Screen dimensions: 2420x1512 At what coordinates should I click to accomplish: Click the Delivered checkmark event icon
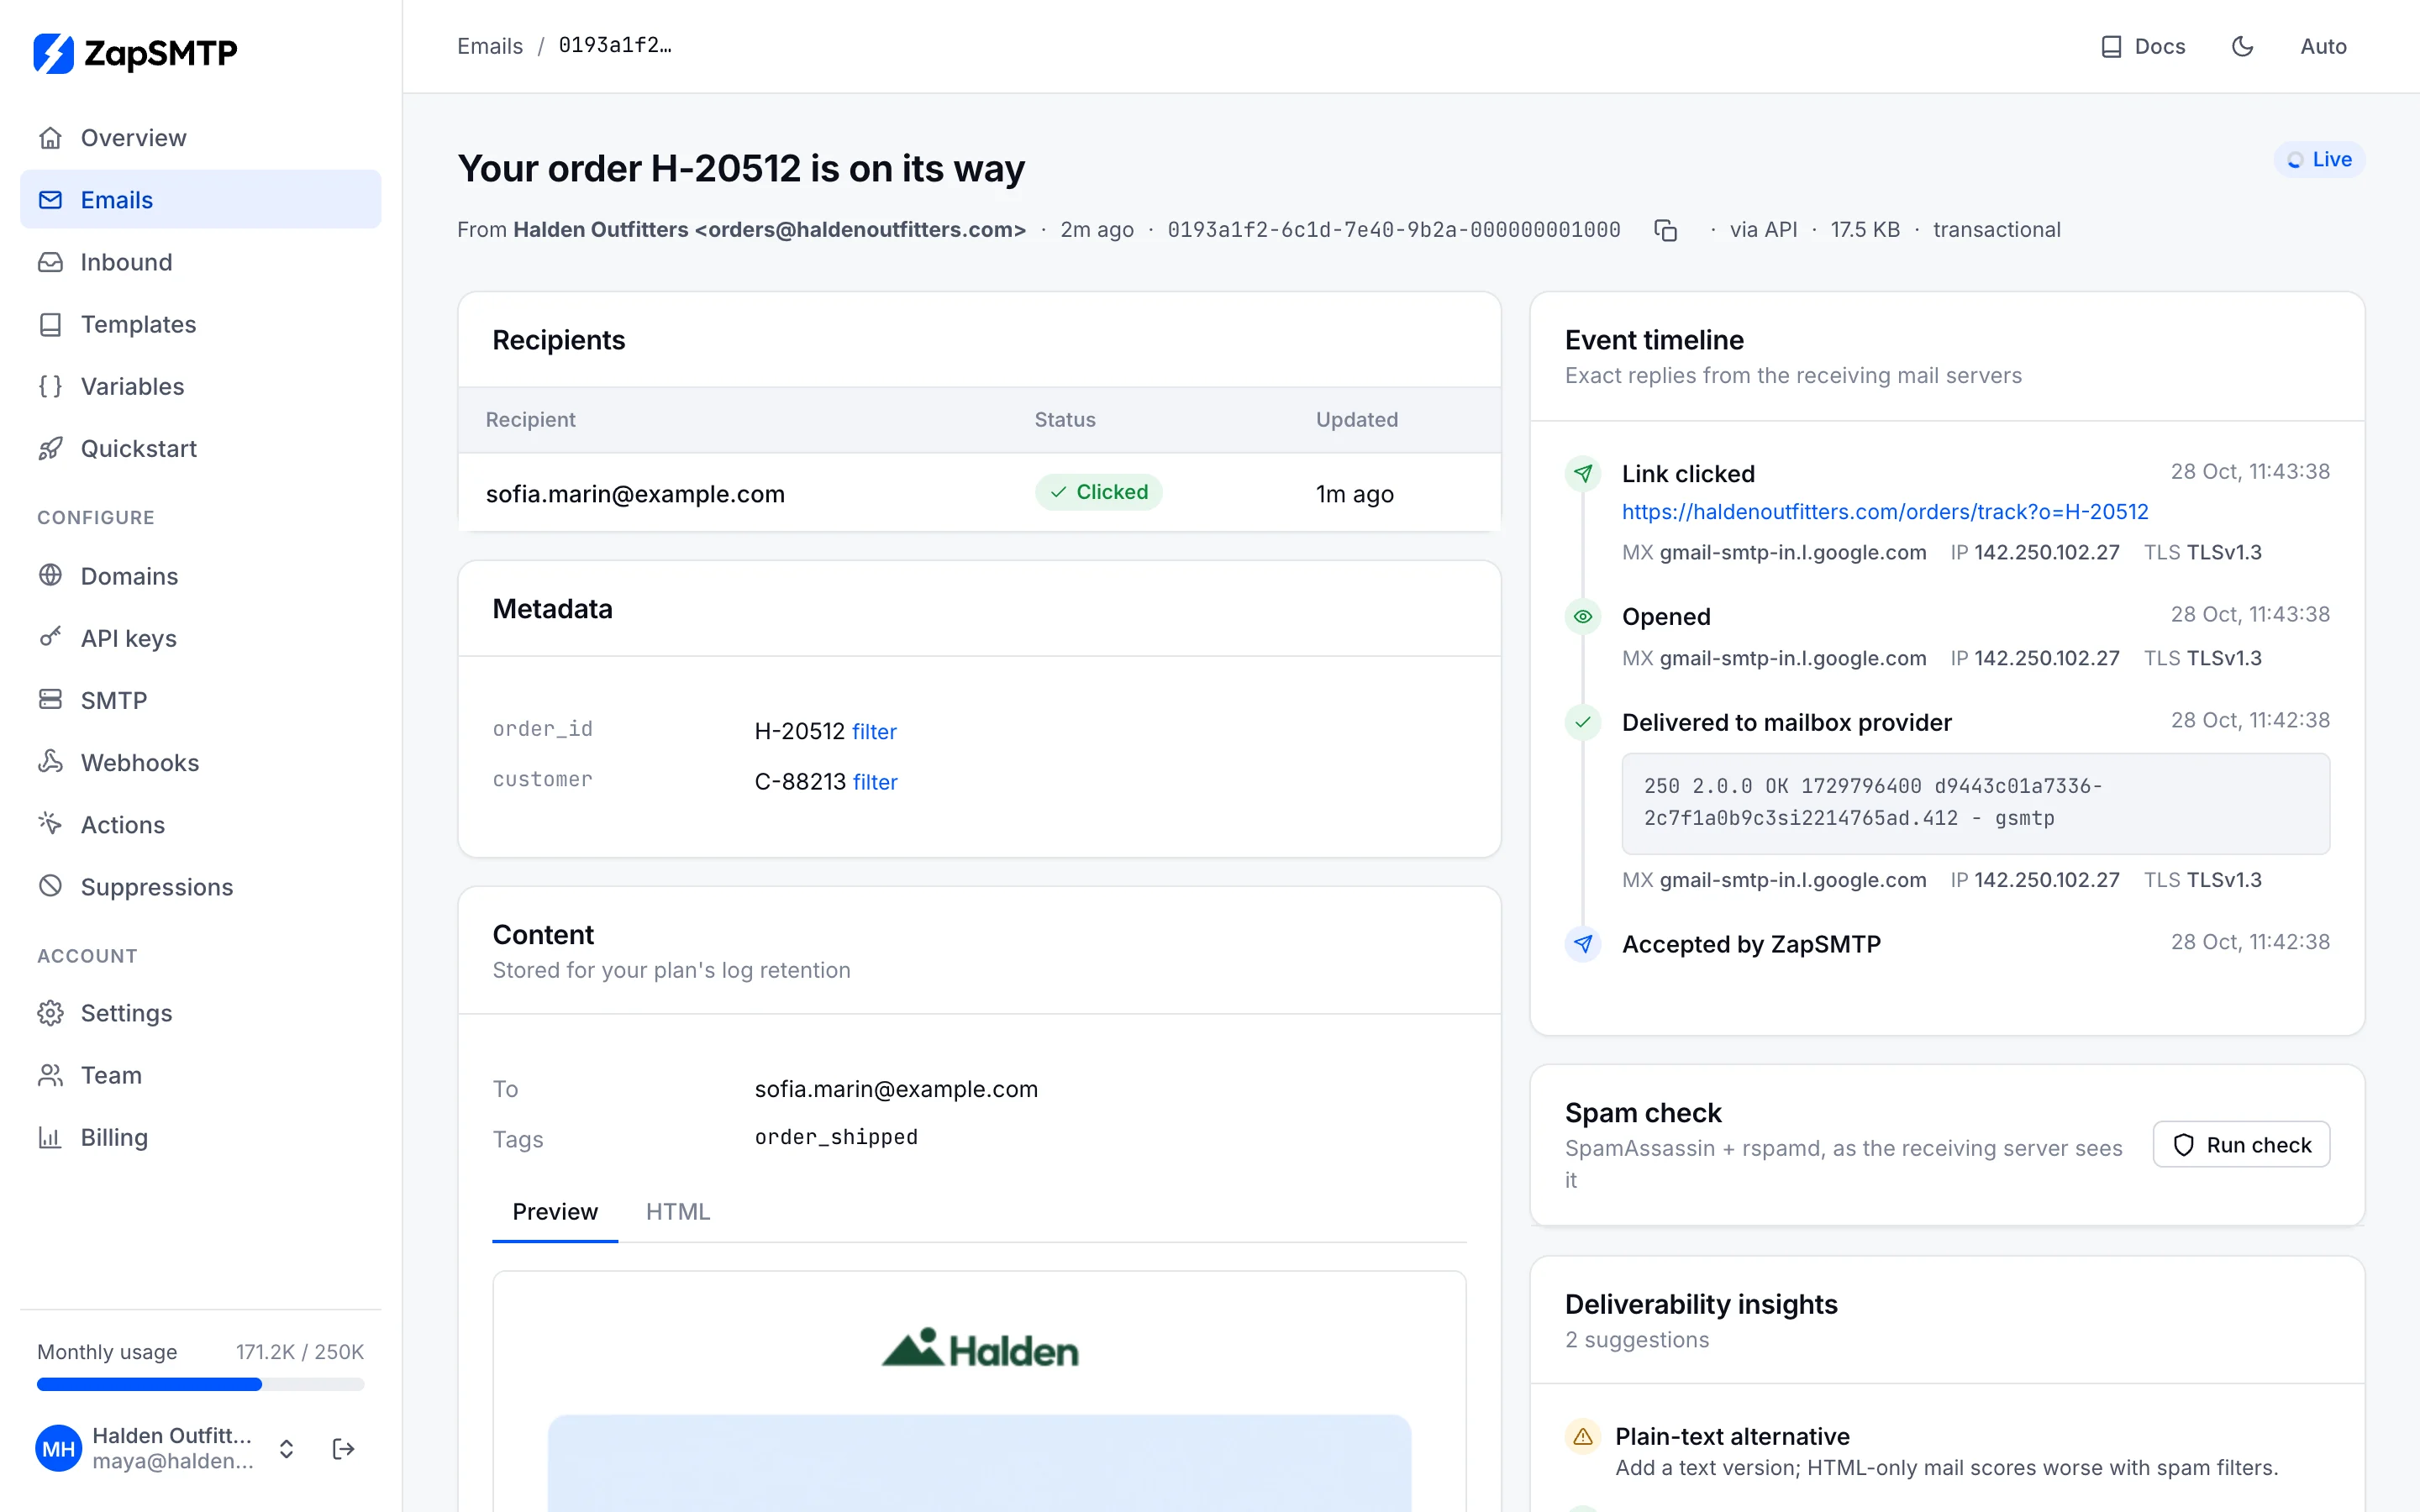pos(1583,722)
